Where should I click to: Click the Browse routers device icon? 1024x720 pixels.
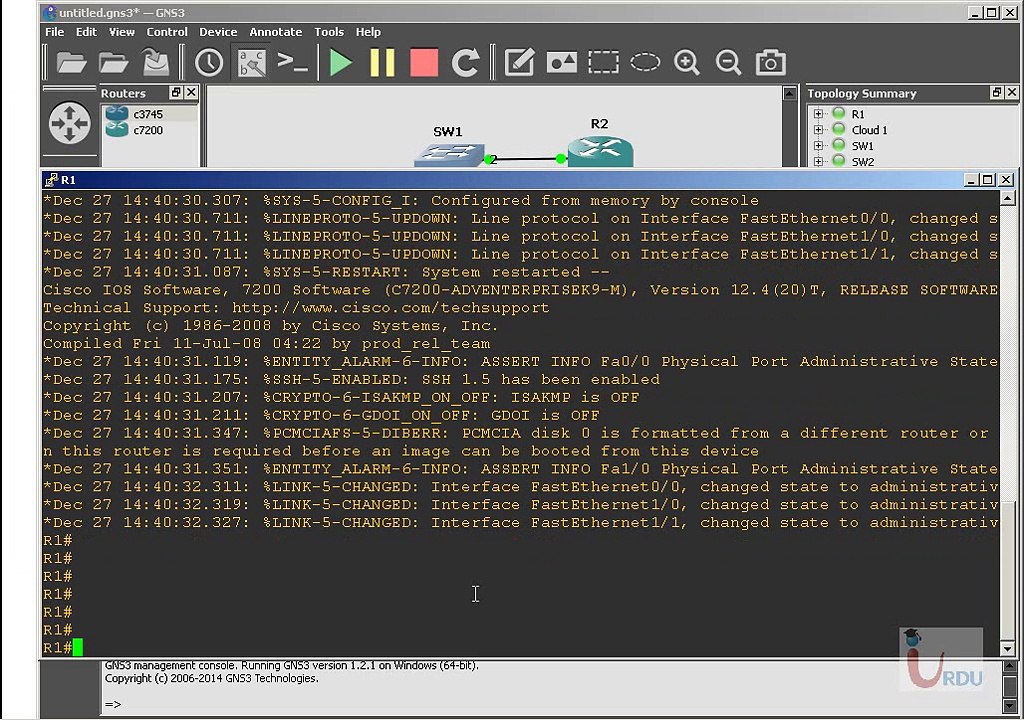point(70,123)
